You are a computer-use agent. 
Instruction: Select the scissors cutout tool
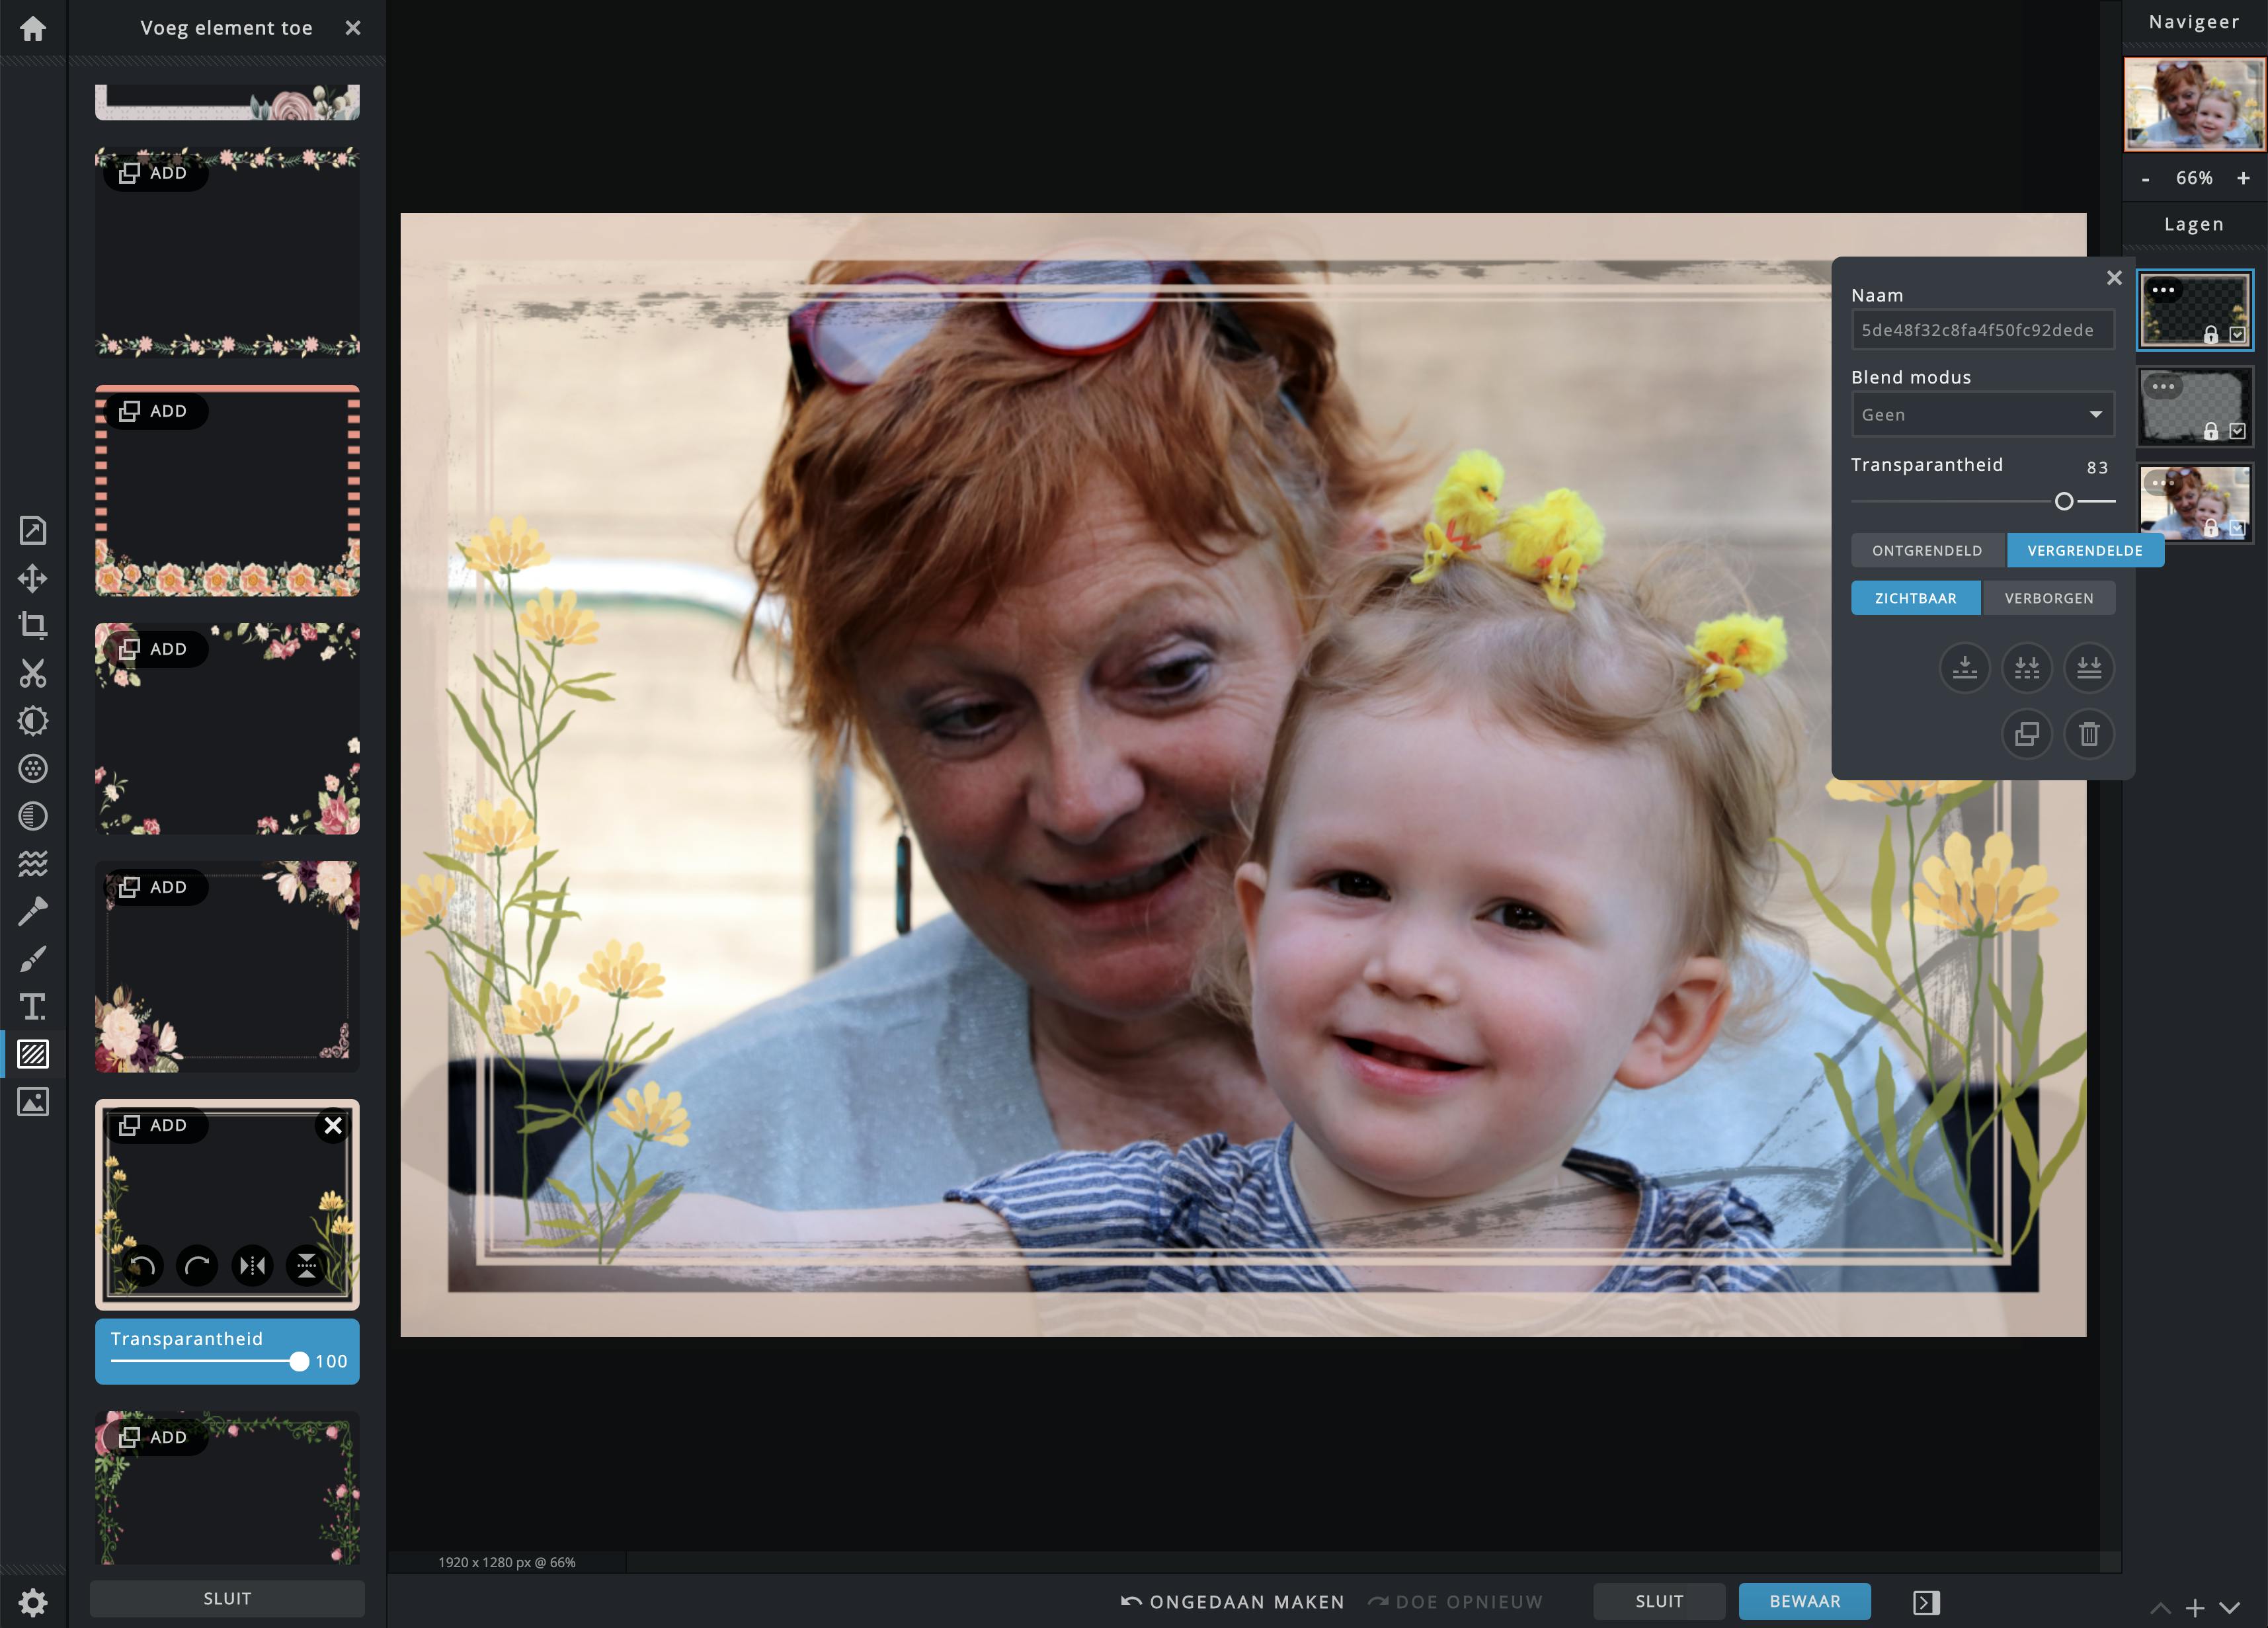tap(33, 673)
